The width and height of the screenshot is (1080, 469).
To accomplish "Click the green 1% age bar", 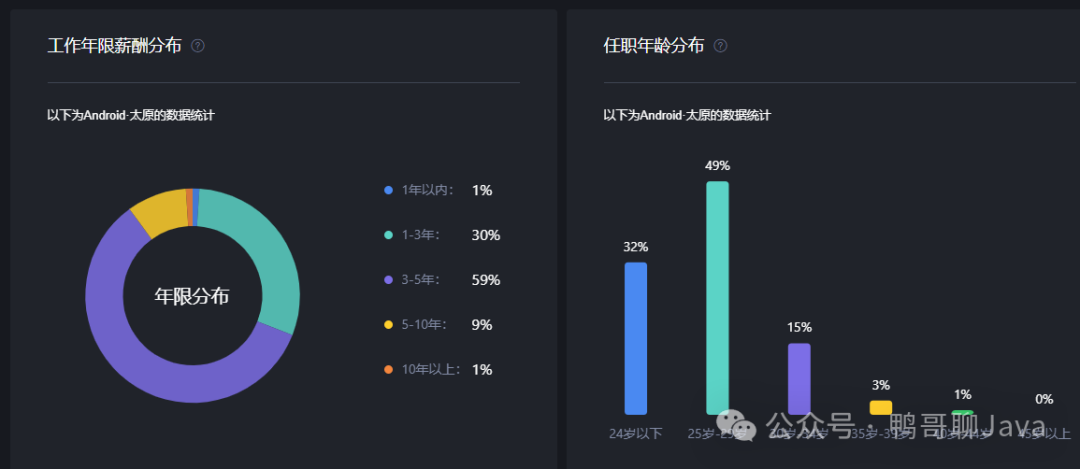I will coord(962,413).
